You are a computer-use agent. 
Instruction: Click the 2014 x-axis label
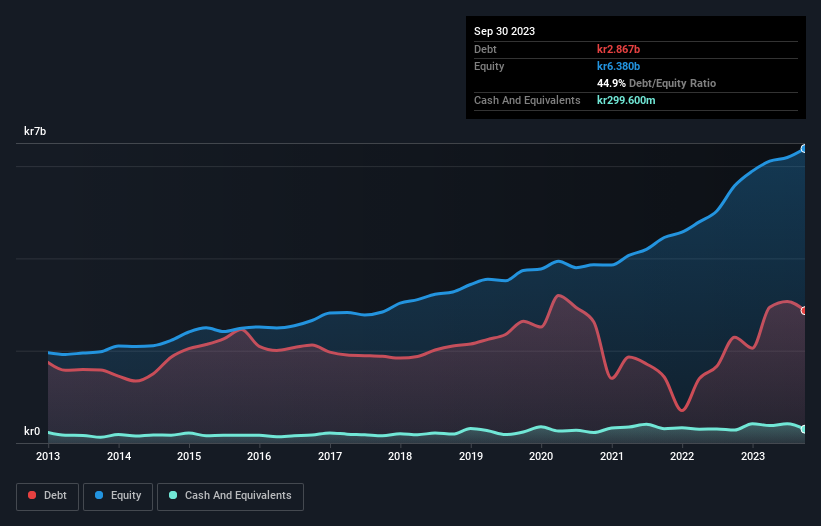pos(119,456)
